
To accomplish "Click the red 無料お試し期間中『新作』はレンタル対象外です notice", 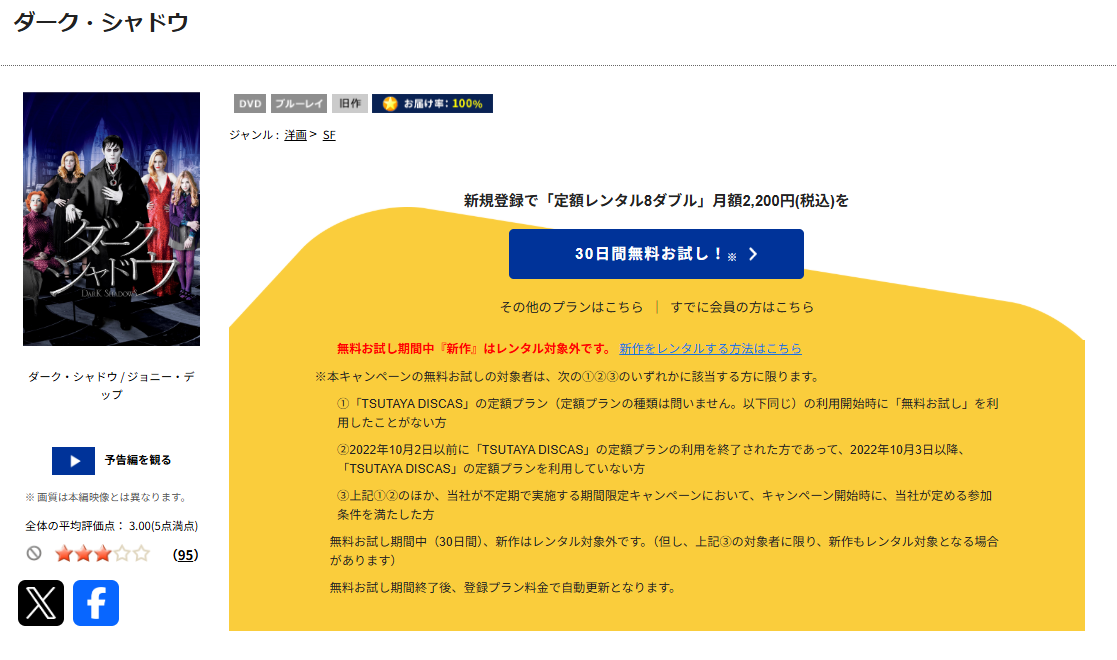I will [x=474, y=349].
